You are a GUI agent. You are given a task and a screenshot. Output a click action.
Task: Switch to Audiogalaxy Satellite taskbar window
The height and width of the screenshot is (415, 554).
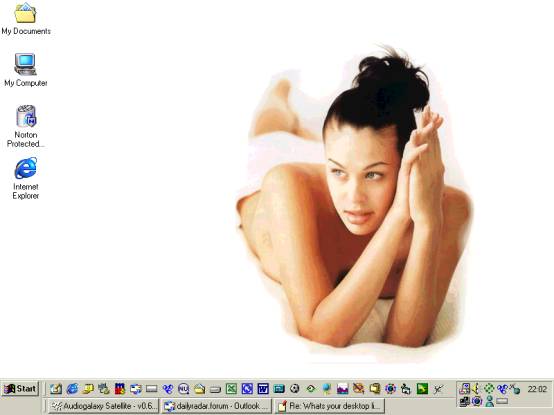(103, 406)
